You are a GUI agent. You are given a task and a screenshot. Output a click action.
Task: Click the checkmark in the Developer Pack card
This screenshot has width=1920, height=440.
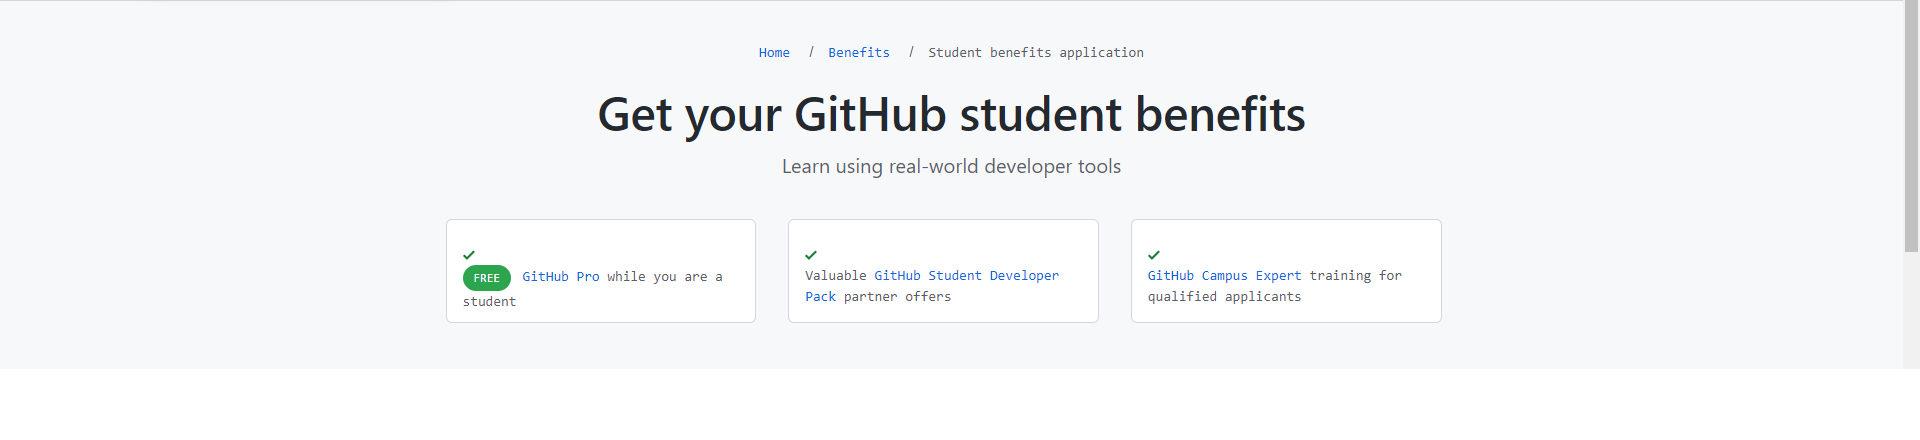point(811,255)
